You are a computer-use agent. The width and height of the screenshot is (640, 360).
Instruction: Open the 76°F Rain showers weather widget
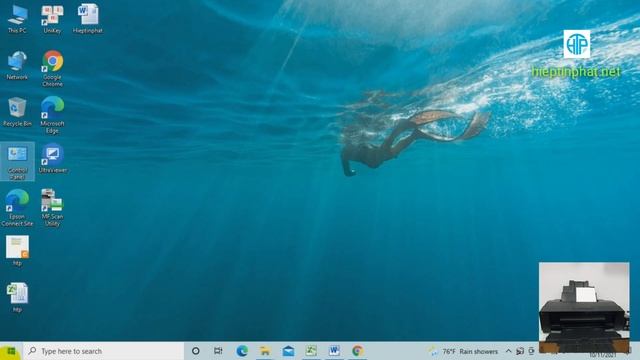click(x=463, y=351)
